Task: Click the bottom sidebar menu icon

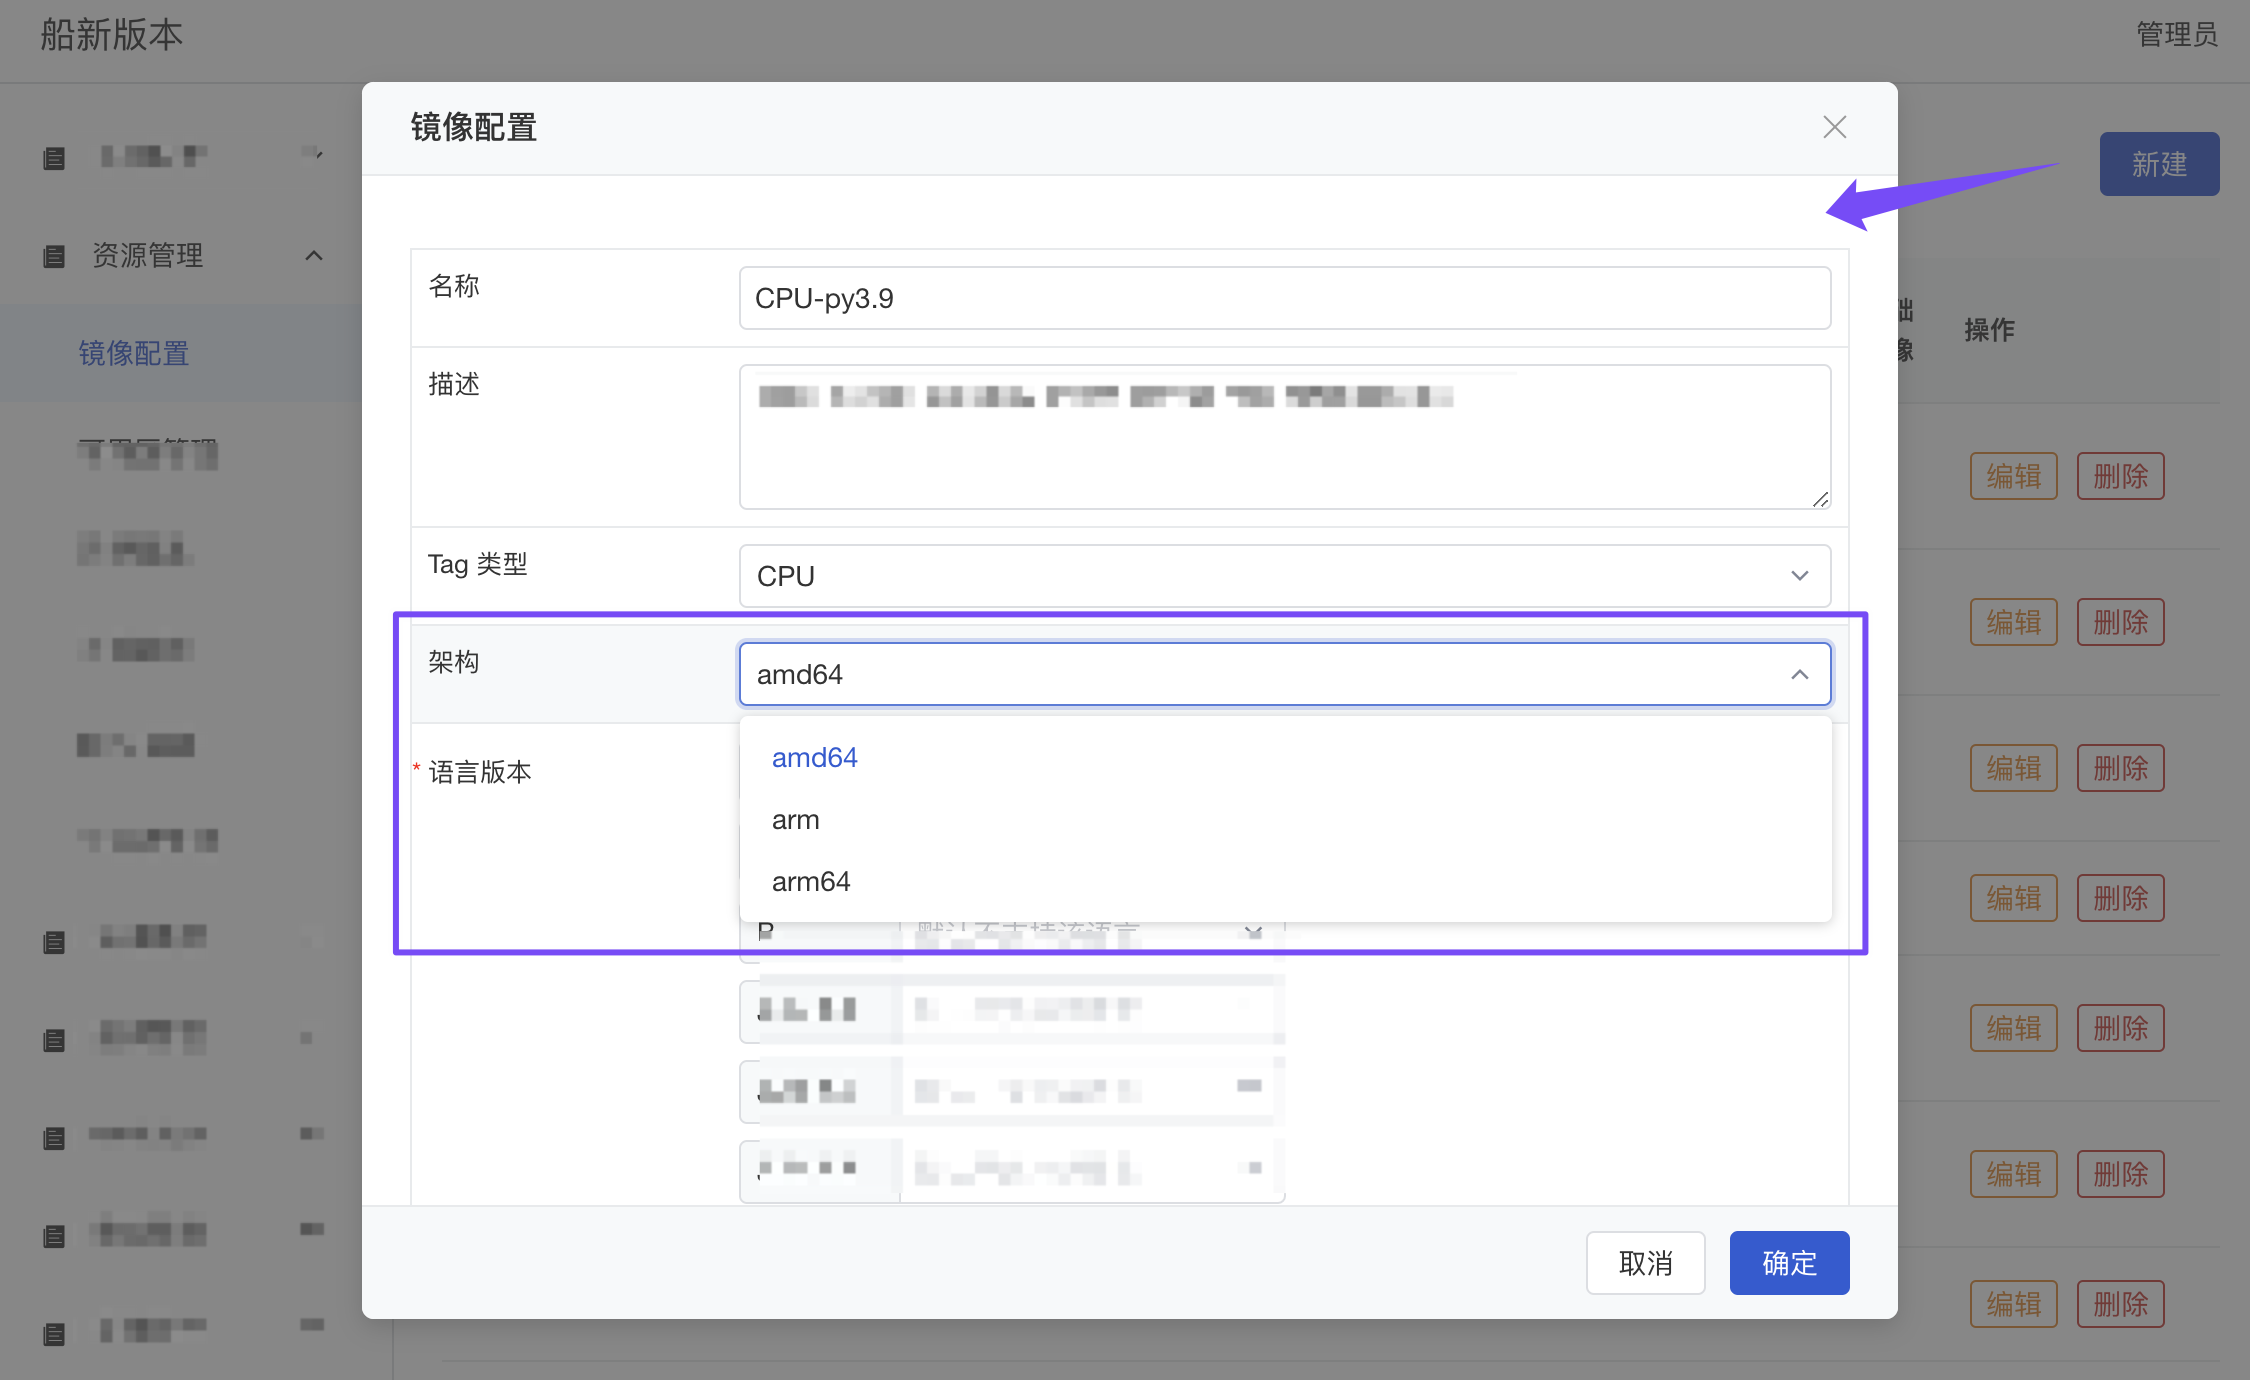Action: pos(54,1334)
